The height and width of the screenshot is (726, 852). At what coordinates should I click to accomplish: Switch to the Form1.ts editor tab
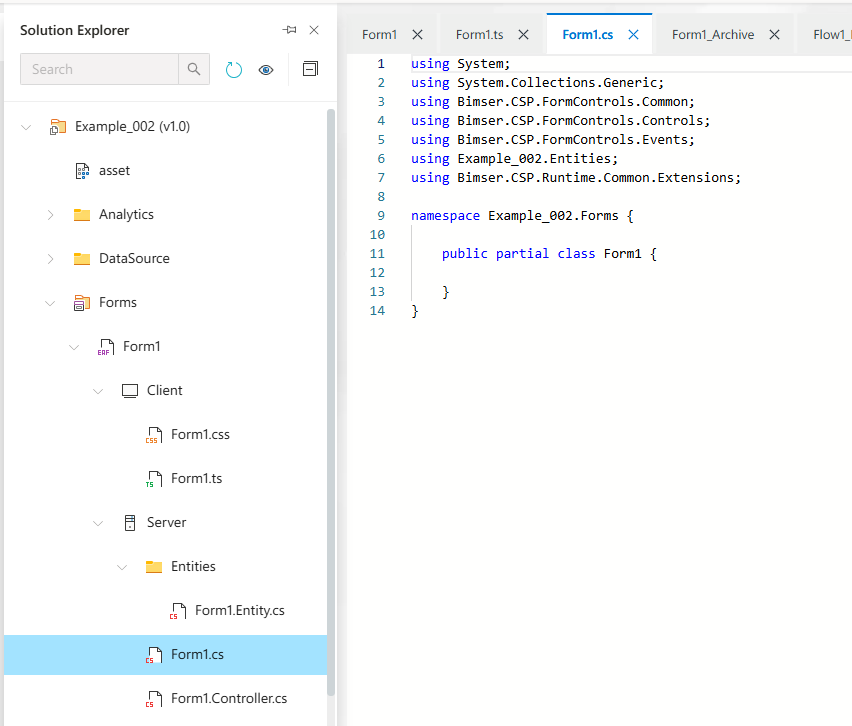click(479, 35)
